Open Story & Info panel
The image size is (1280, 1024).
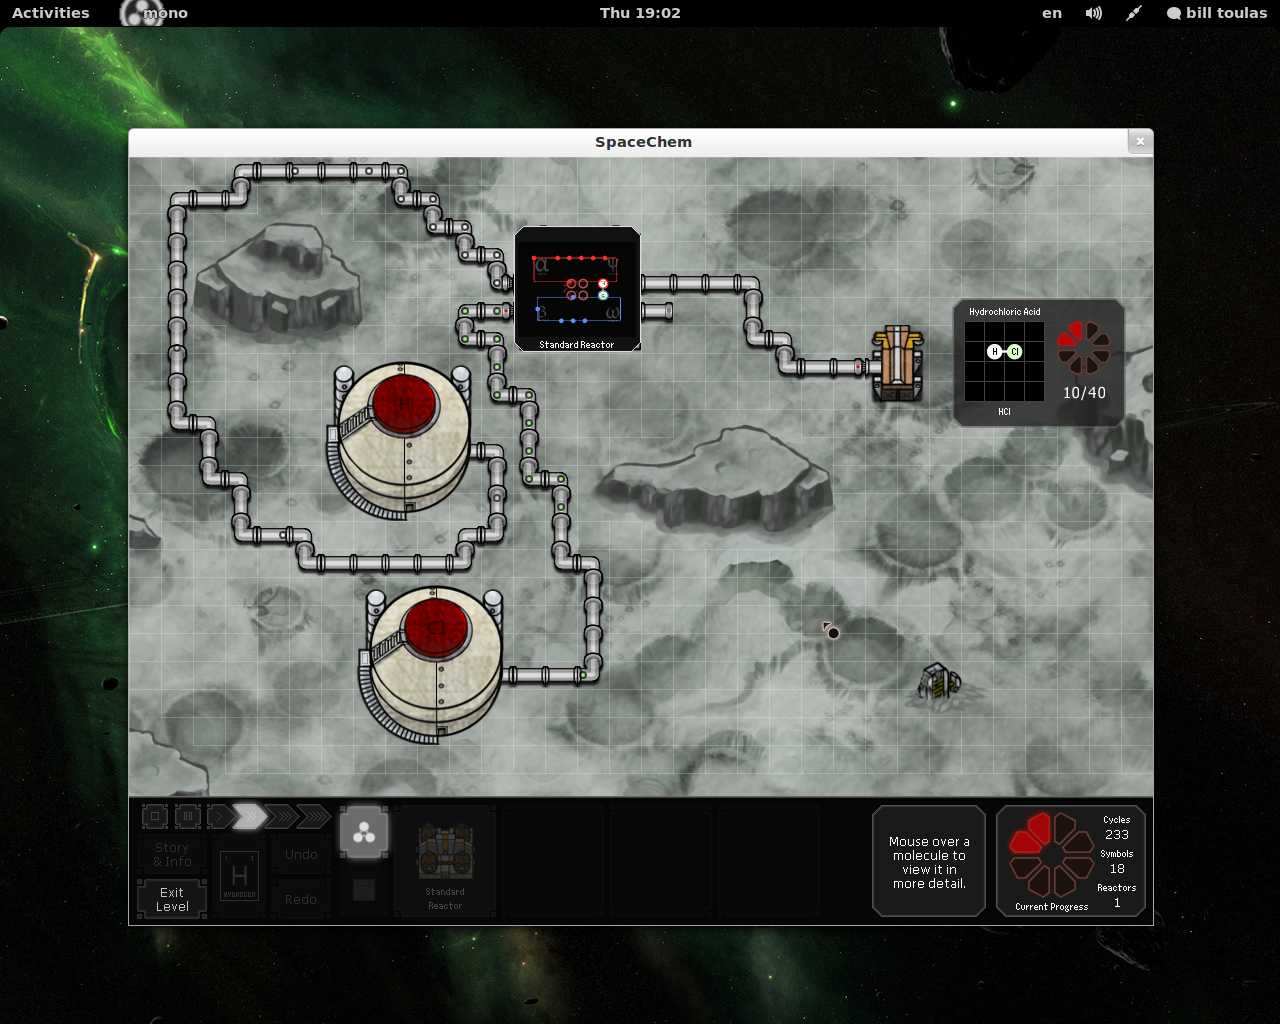(172, 855)
